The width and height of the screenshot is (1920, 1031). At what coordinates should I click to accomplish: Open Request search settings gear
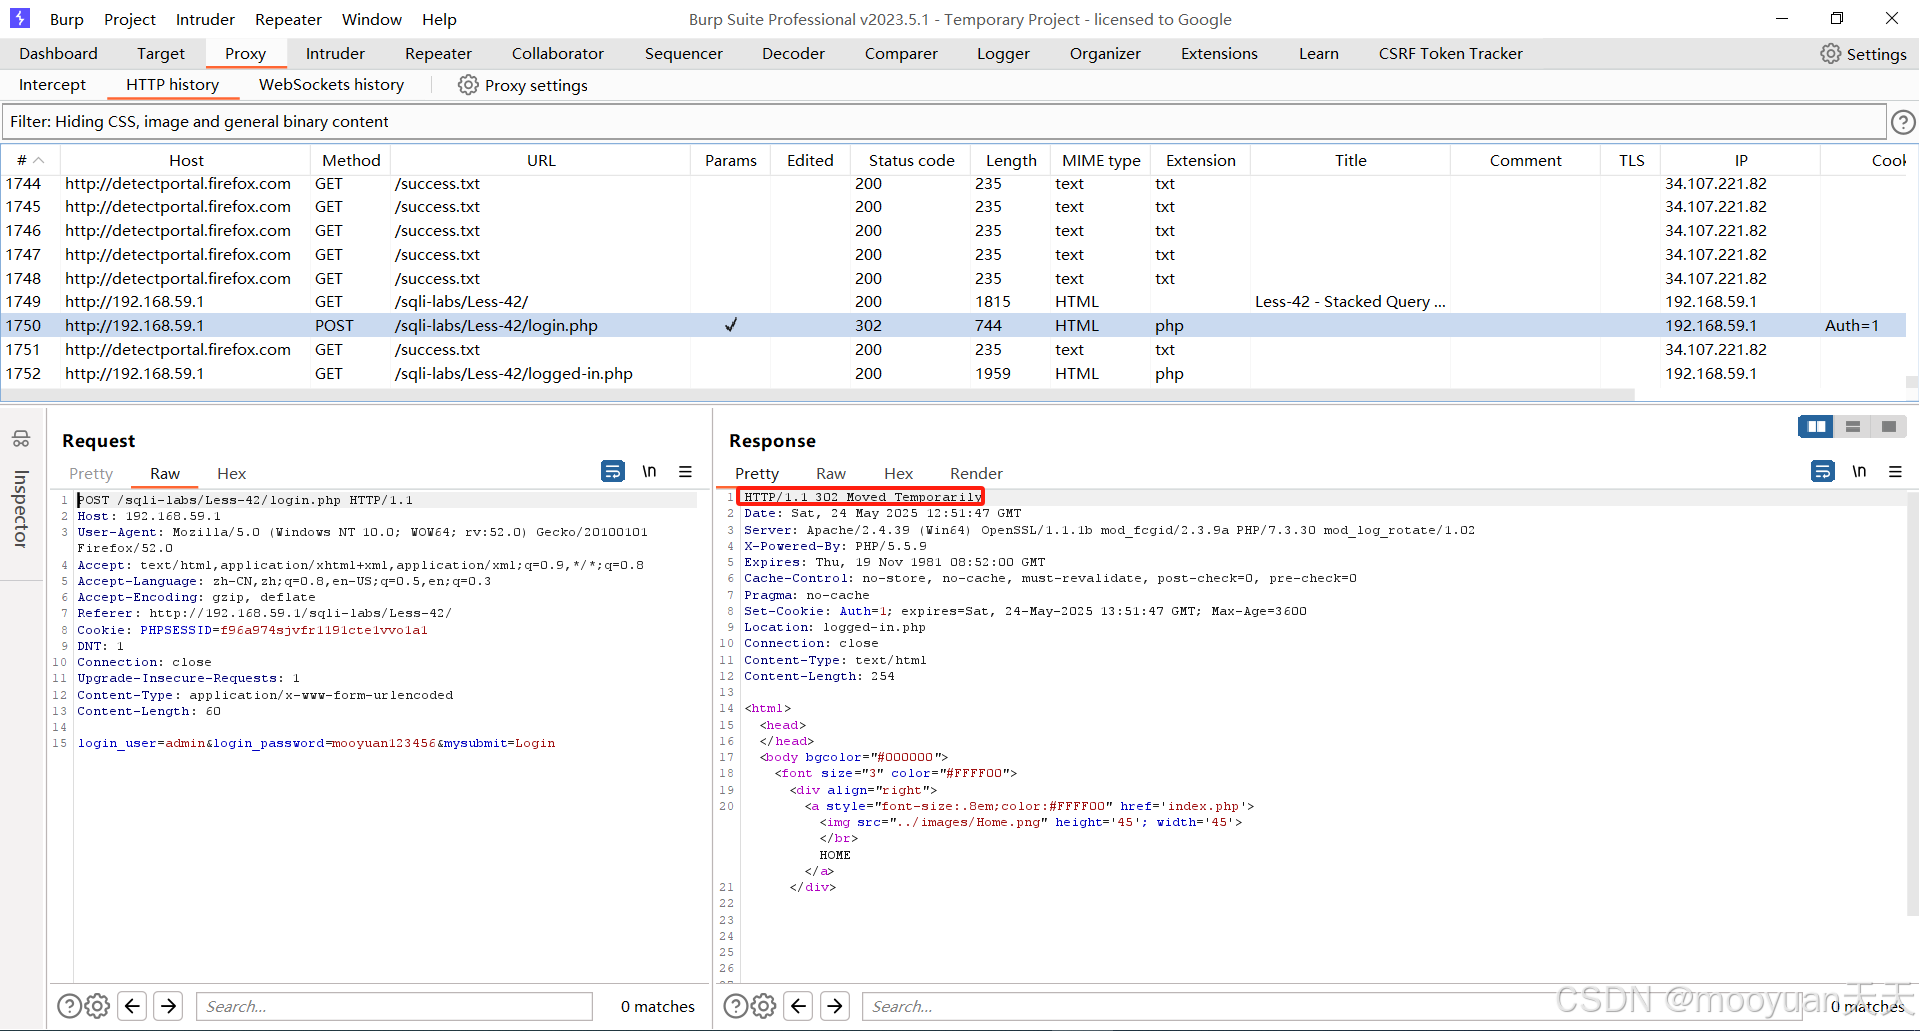coord(97,1006)
